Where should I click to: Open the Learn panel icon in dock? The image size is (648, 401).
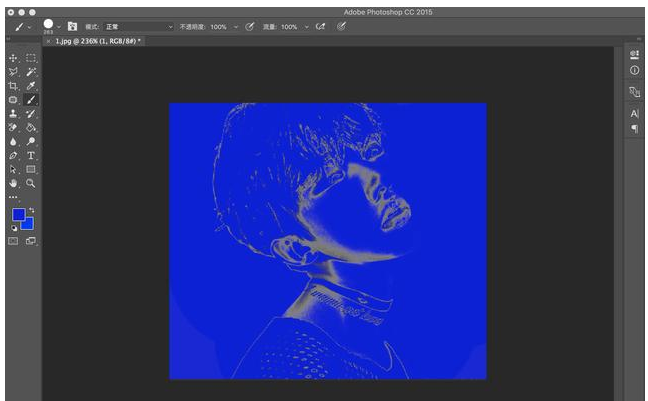[634, 55]
